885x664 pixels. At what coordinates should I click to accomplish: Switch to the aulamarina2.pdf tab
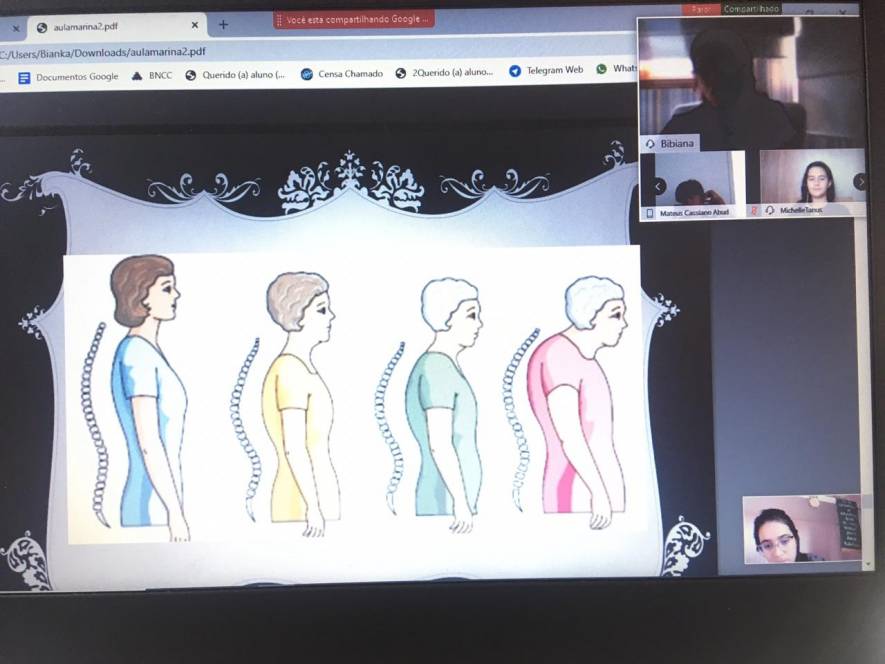click(x=110, y=27)
